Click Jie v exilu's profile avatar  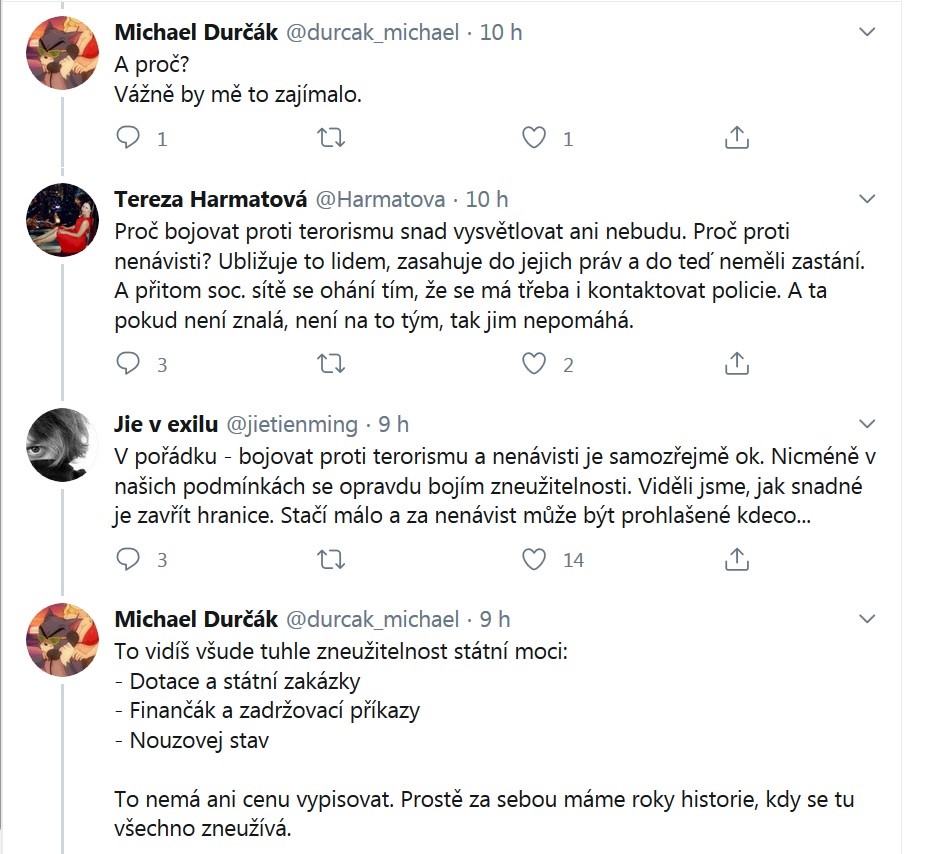coord(61,444)
